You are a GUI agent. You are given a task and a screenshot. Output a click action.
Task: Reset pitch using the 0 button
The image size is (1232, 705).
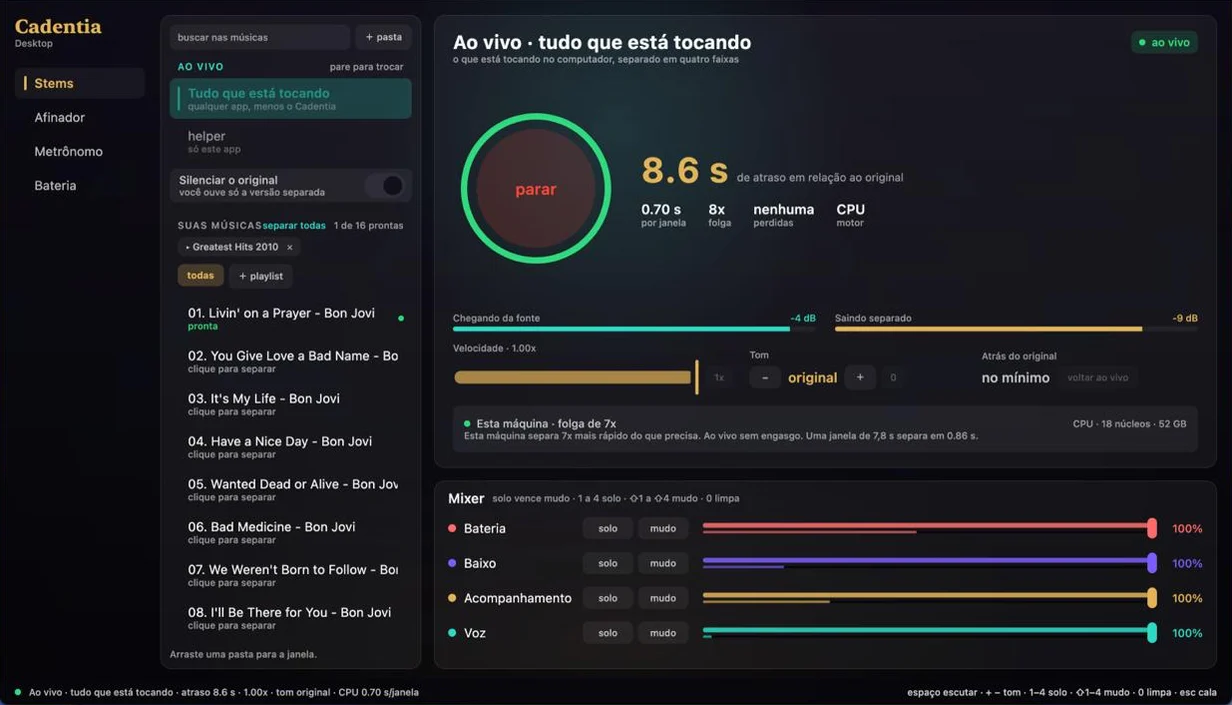click(893, 377)
